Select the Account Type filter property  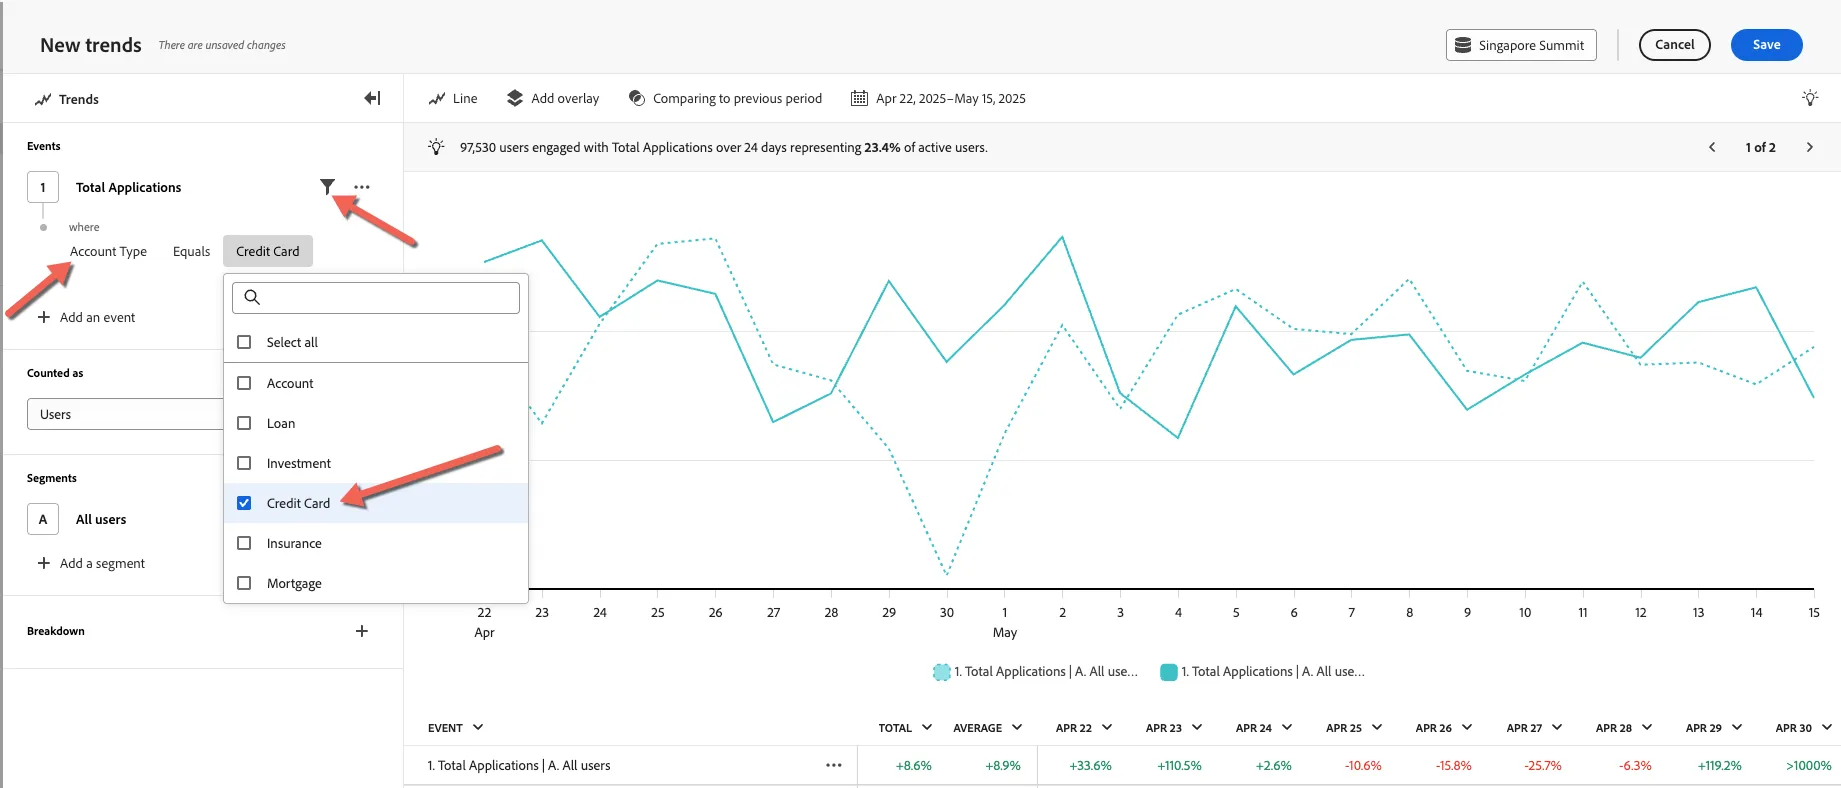108,251
